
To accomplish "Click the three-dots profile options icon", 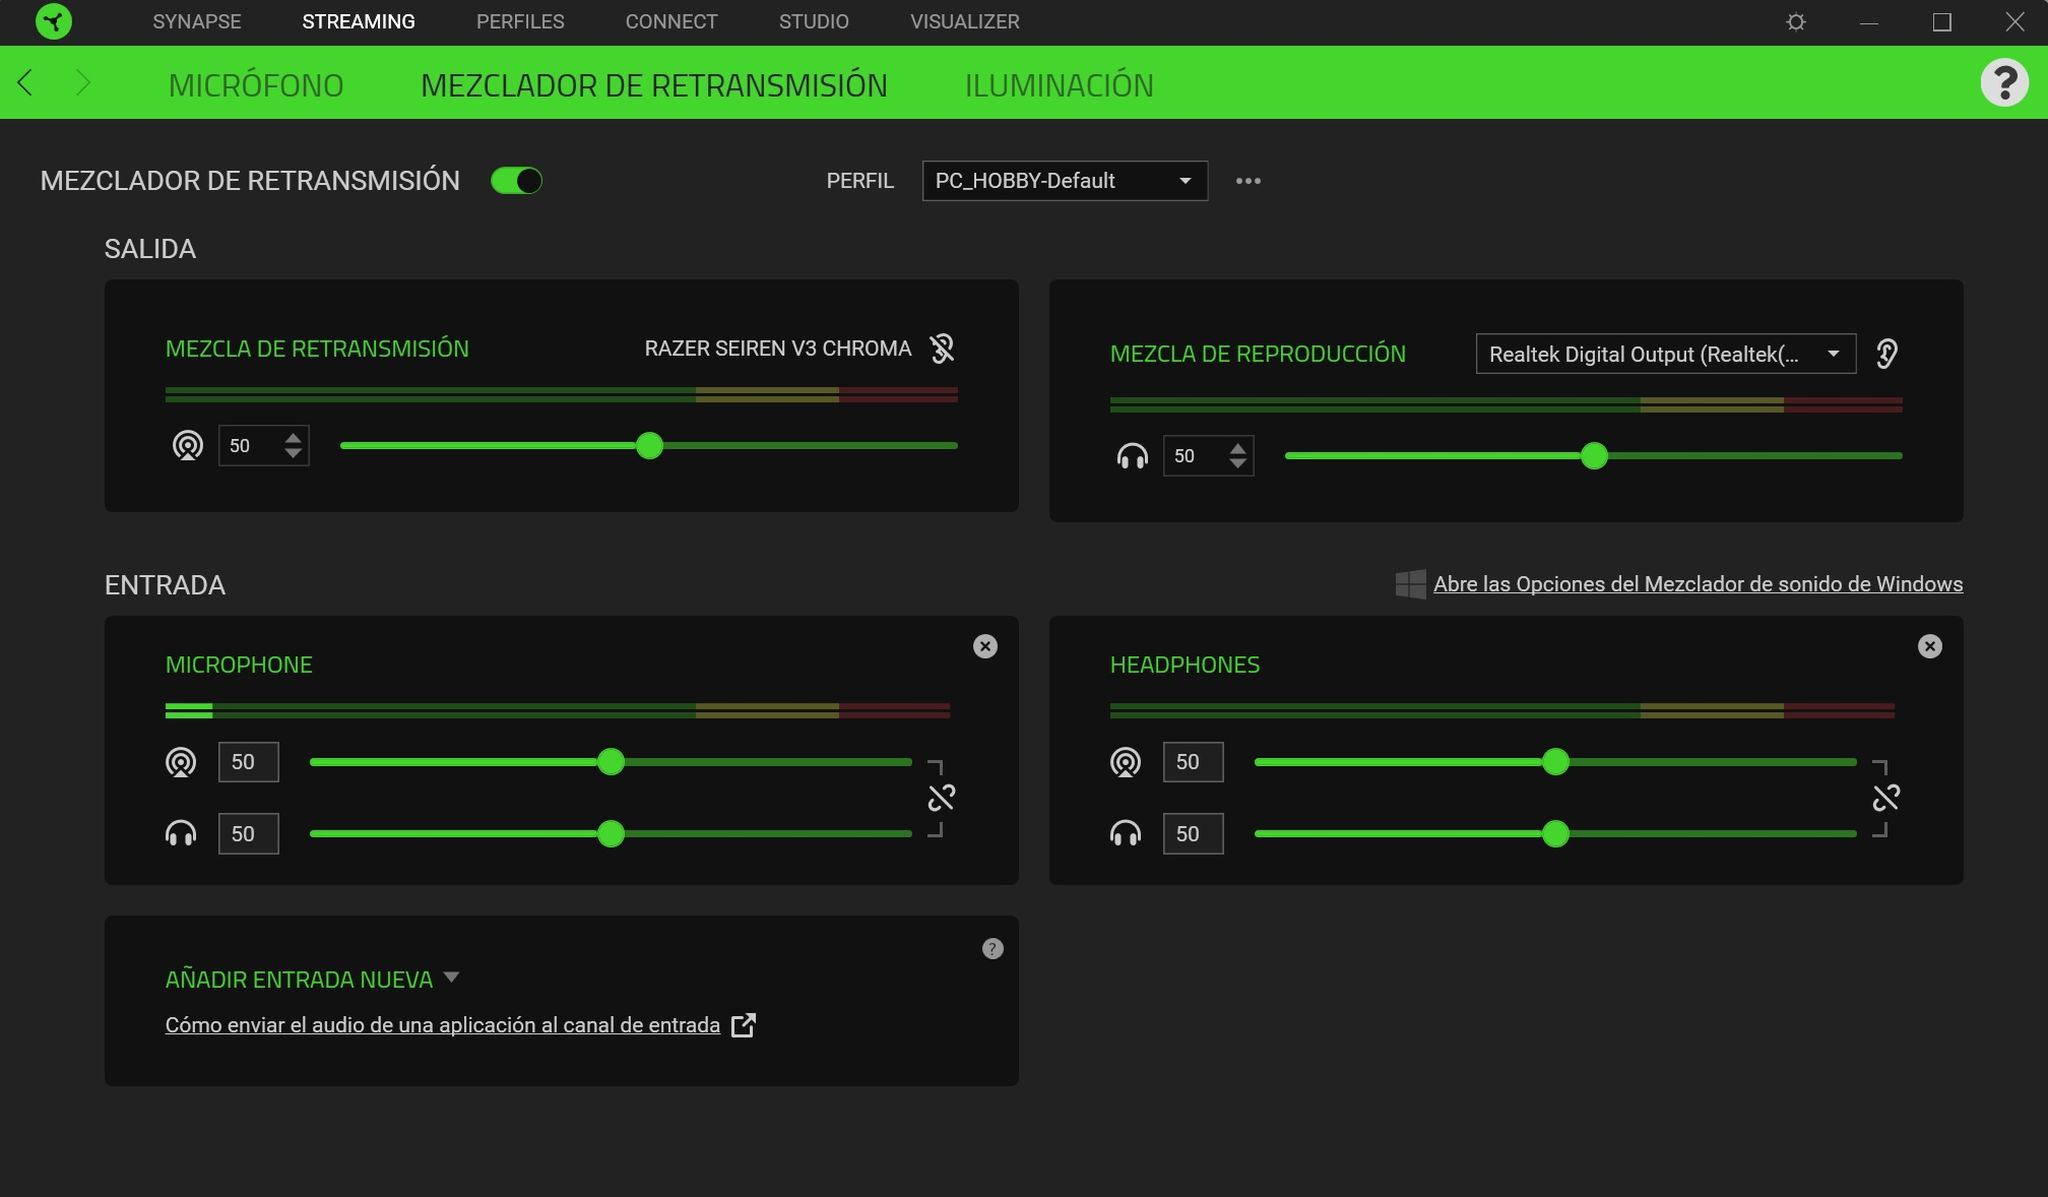I will pyautogui.click(x=1247, y=181).
